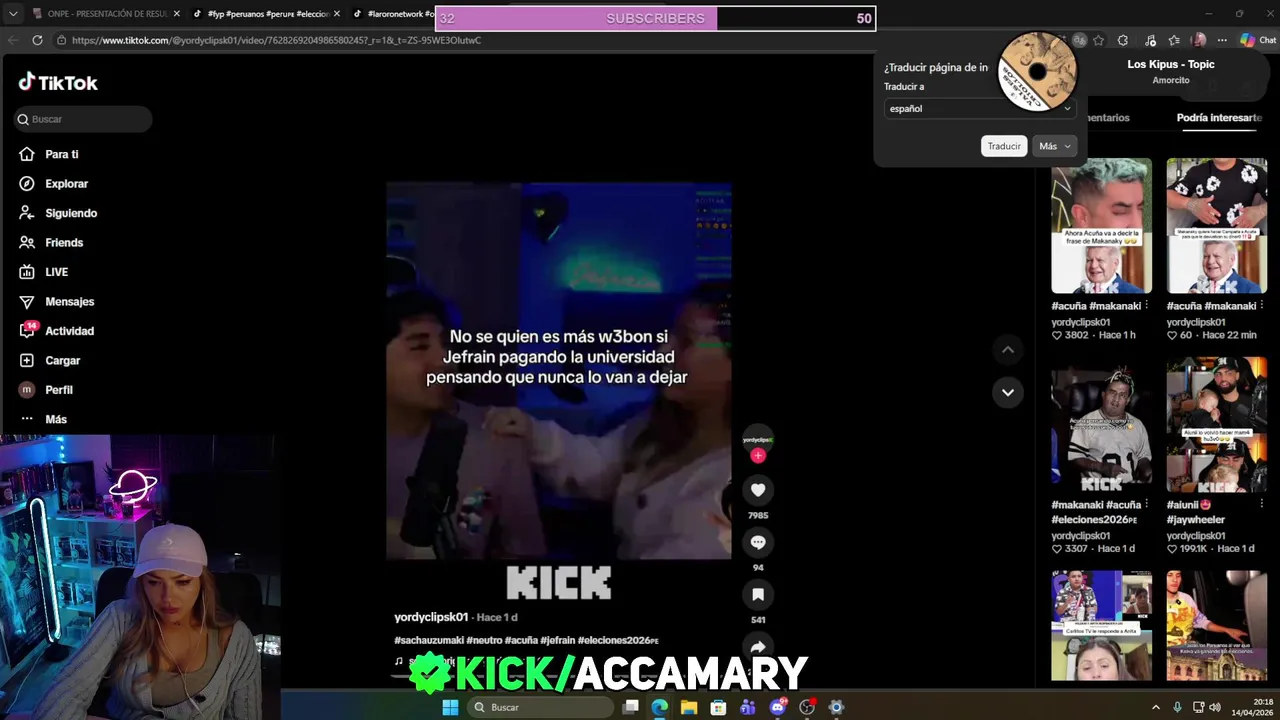Screen dimensions: 1280x720
Task: Show hidden system tray icons
Action: 1156,707
